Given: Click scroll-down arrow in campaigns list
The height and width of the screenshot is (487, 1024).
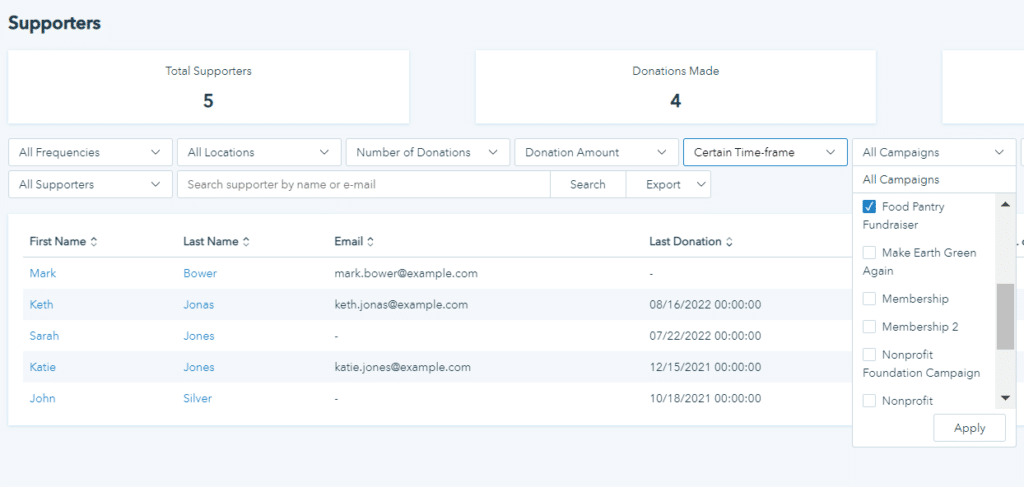Looking at the screenshot, I should [x=1005, y=398].
